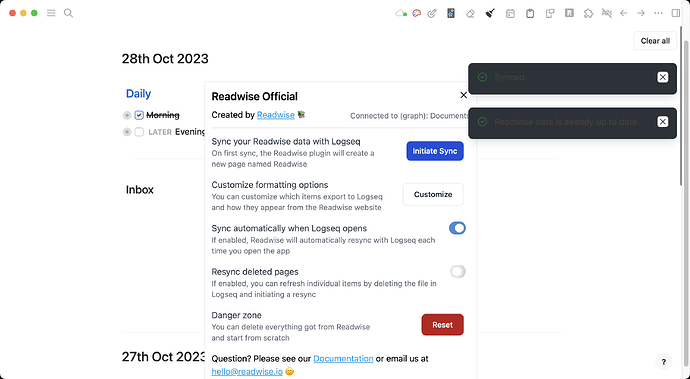Open the Documentation link
690x379 pixels.
pos(343,359)
